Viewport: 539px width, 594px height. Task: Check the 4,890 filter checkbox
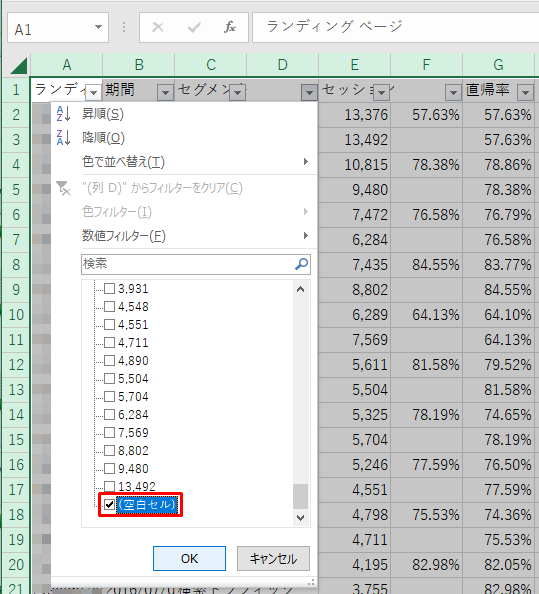(x=109, y=361)
